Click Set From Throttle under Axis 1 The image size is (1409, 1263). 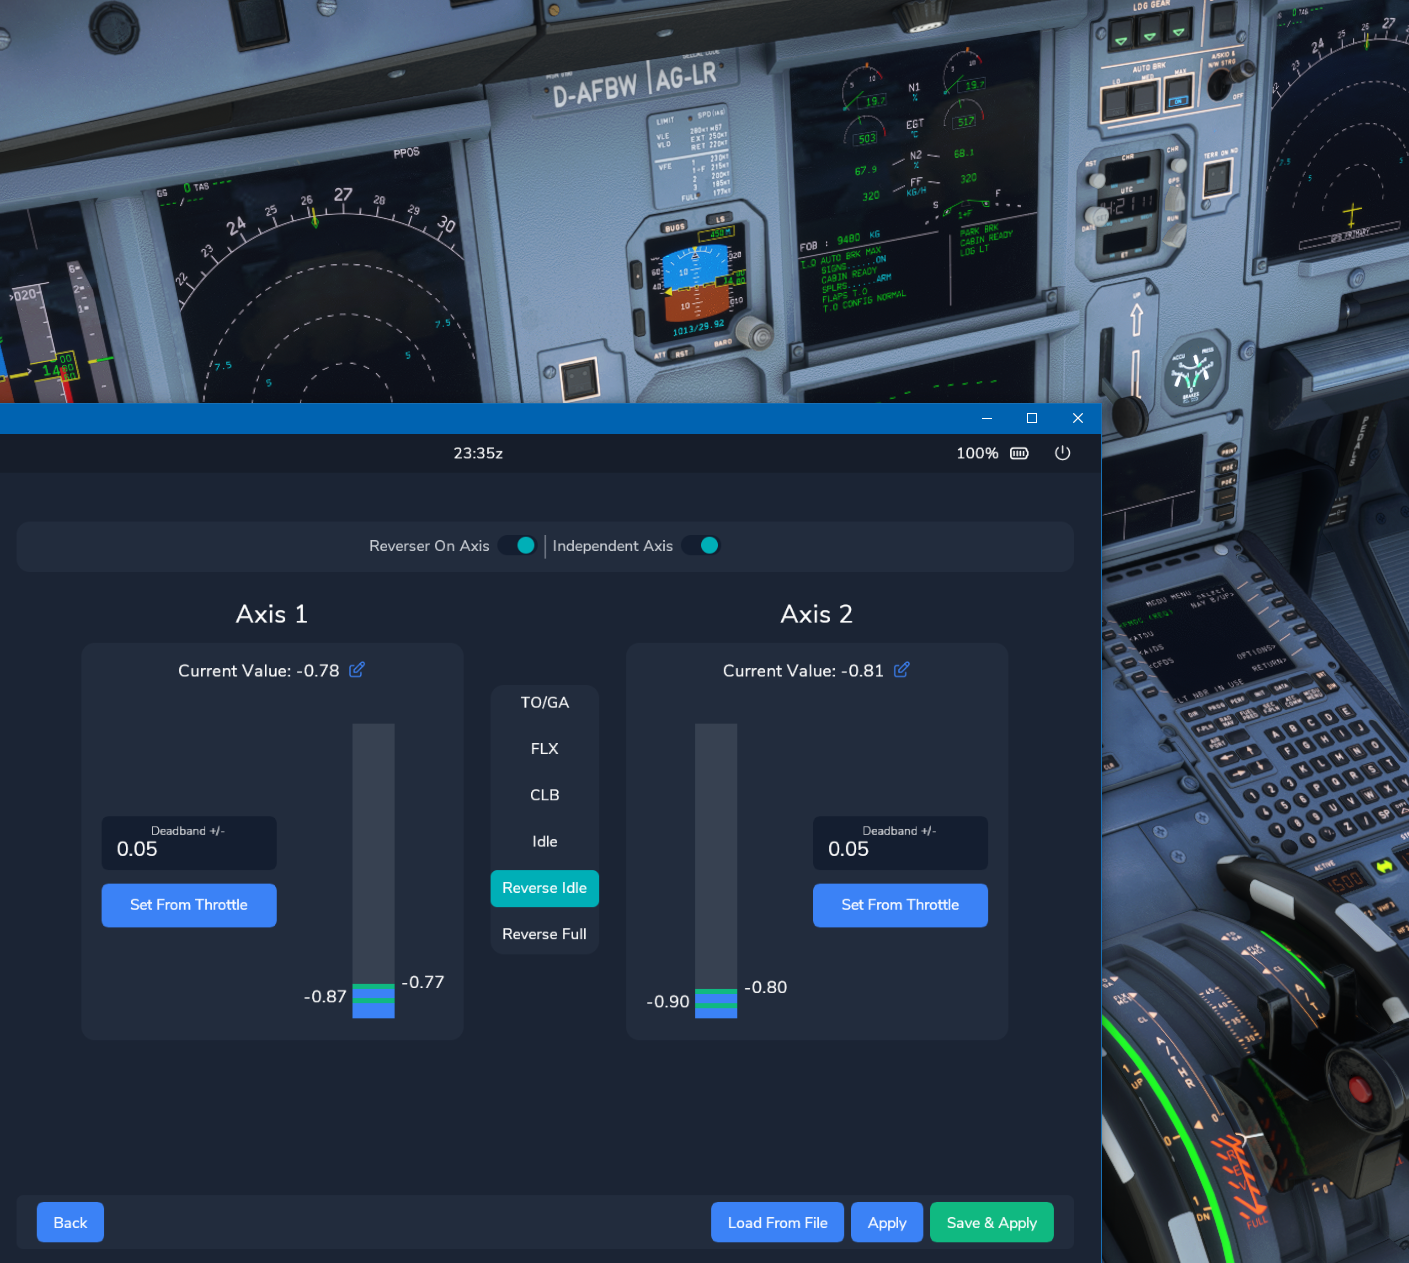[x=188, y=905]
